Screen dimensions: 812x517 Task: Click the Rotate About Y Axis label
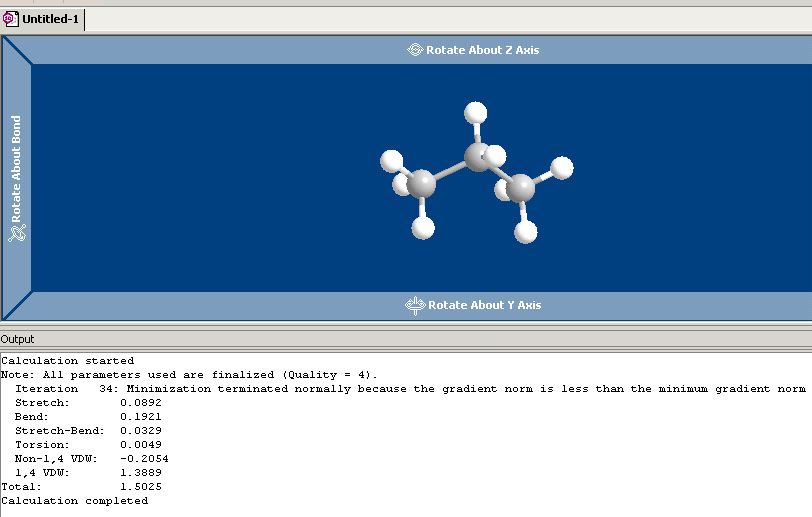pyautogui.click(x=484, y=305)
